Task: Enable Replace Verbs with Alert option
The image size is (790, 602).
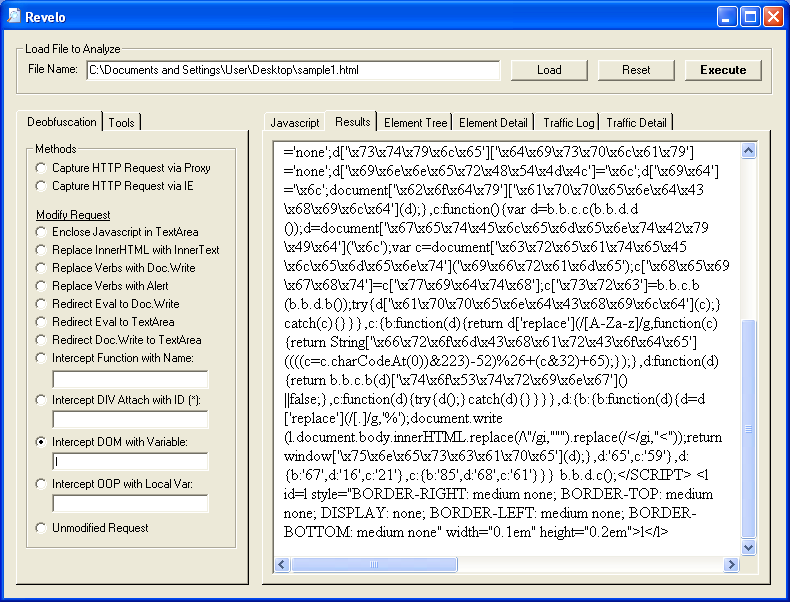Action: [41, 286]
